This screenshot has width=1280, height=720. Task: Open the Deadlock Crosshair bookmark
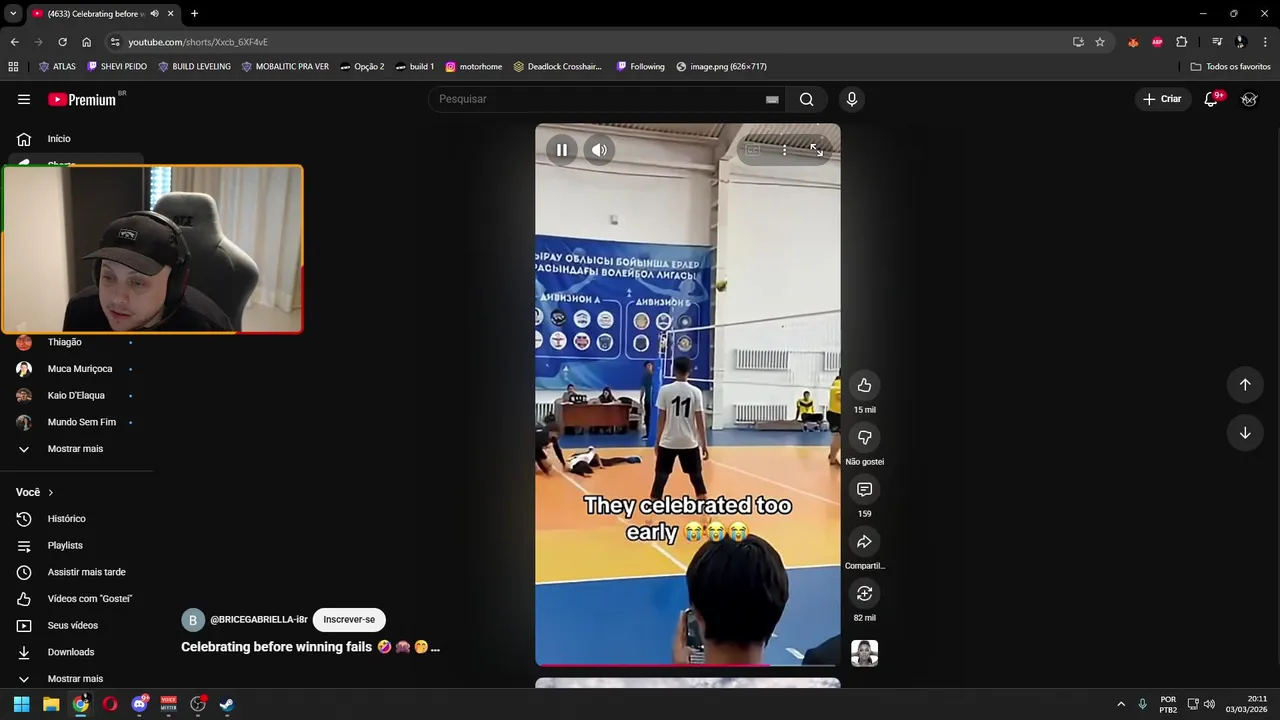557,67
